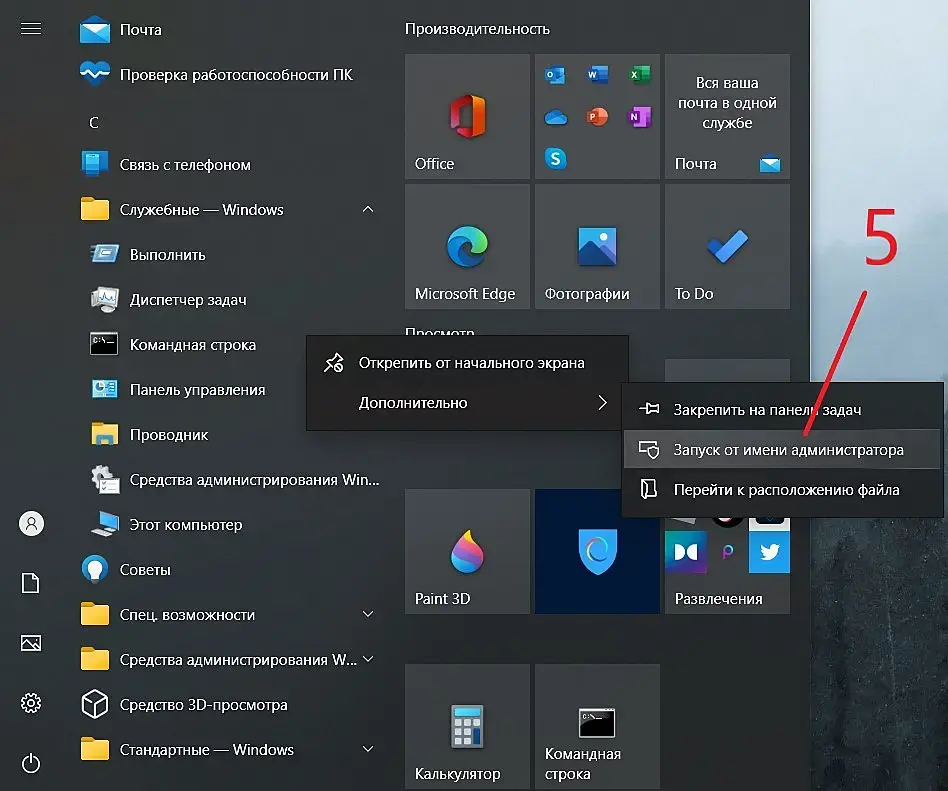Expand Средства администрирования W... folder
Image resolution: width=948 pixels, height=791 pixels.
click(x=368, y=659)
